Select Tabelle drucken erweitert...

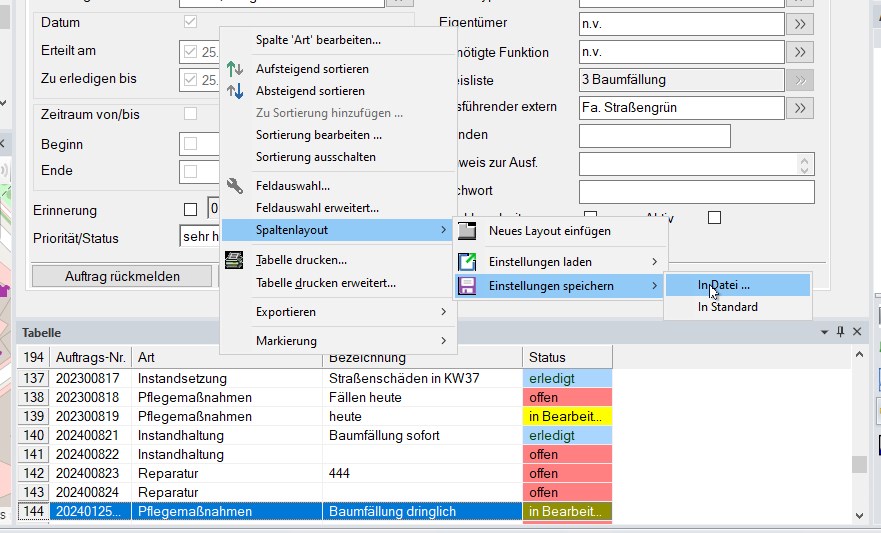pyautogui.click(x=338, y=283)
